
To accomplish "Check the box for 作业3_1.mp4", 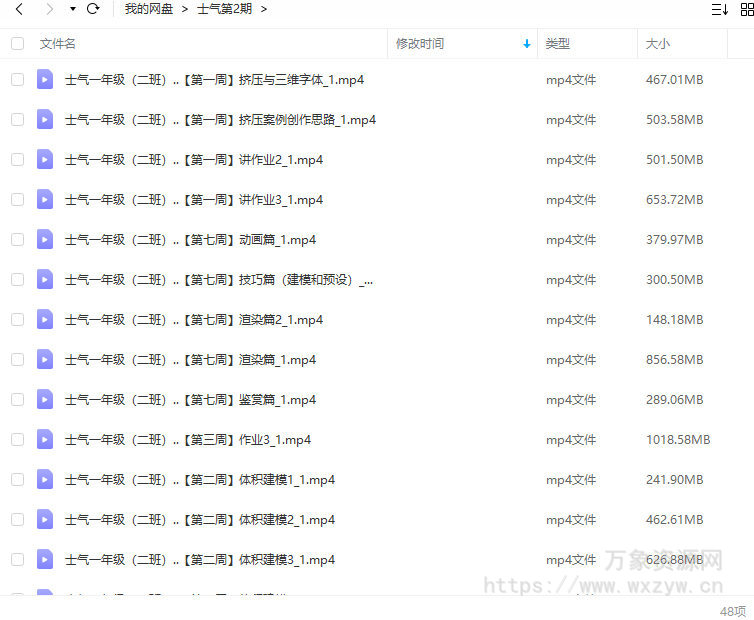I will pos(17,439).
